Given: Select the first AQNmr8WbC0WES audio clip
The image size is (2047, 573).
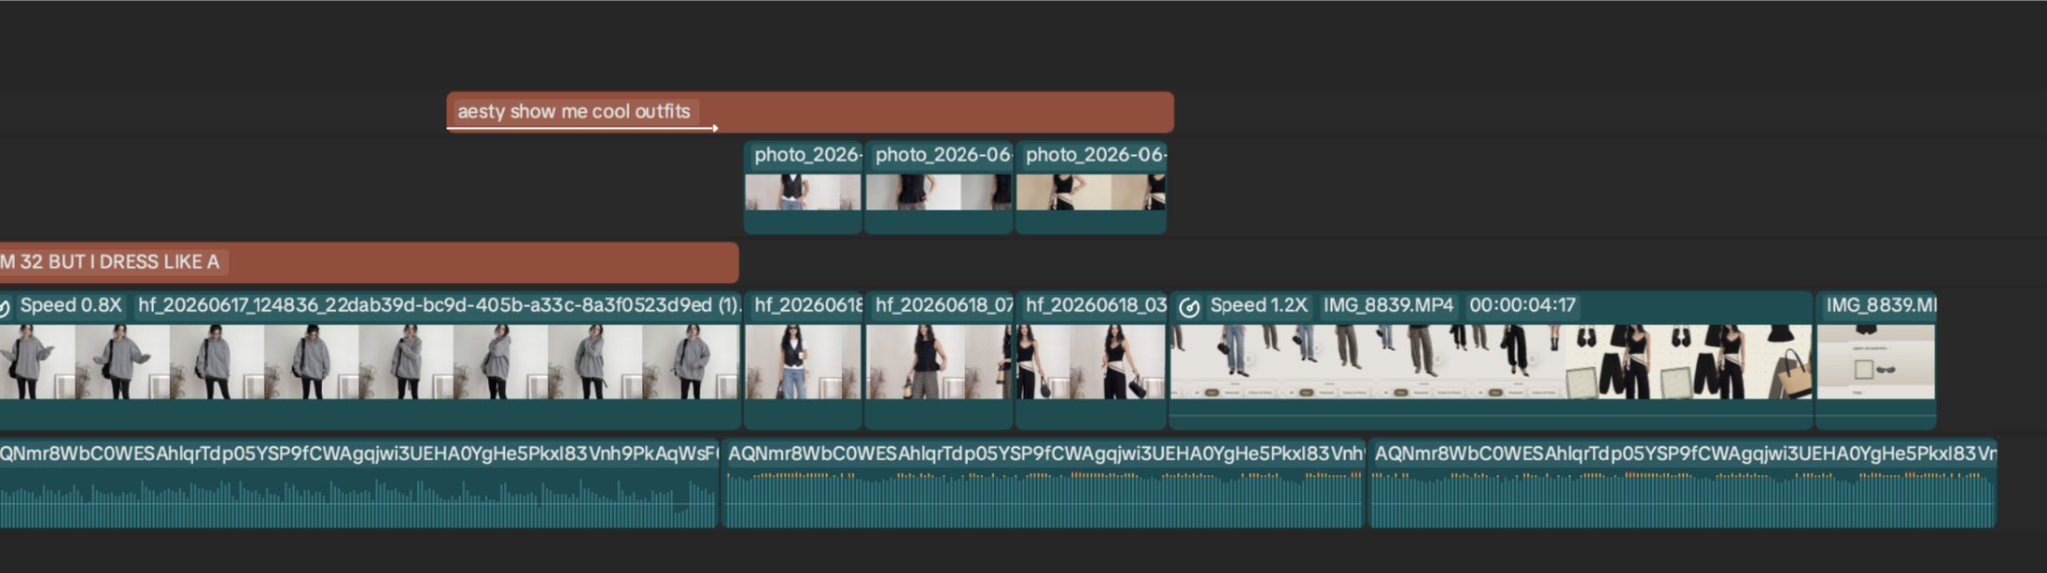Looking at the screenshot, I should point(359,483).
